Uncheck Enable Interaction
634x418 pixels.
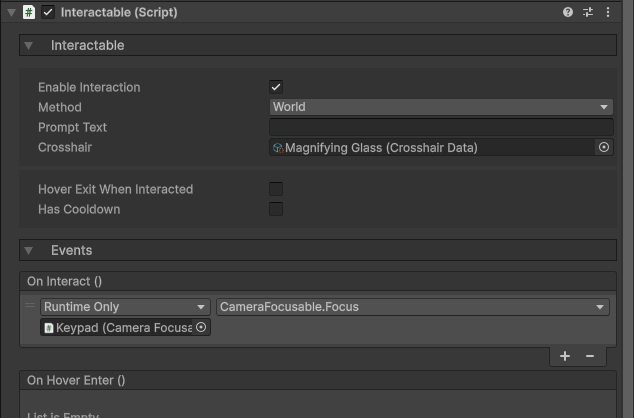pyautogui.click(x=276, y=87)
